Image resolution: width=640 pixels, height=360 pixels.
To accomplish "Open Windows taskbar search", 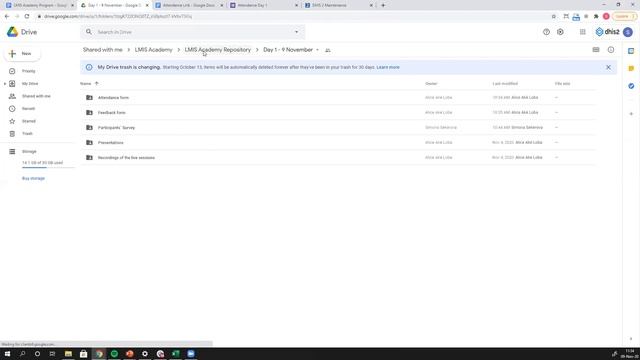I will click(22, 354).
